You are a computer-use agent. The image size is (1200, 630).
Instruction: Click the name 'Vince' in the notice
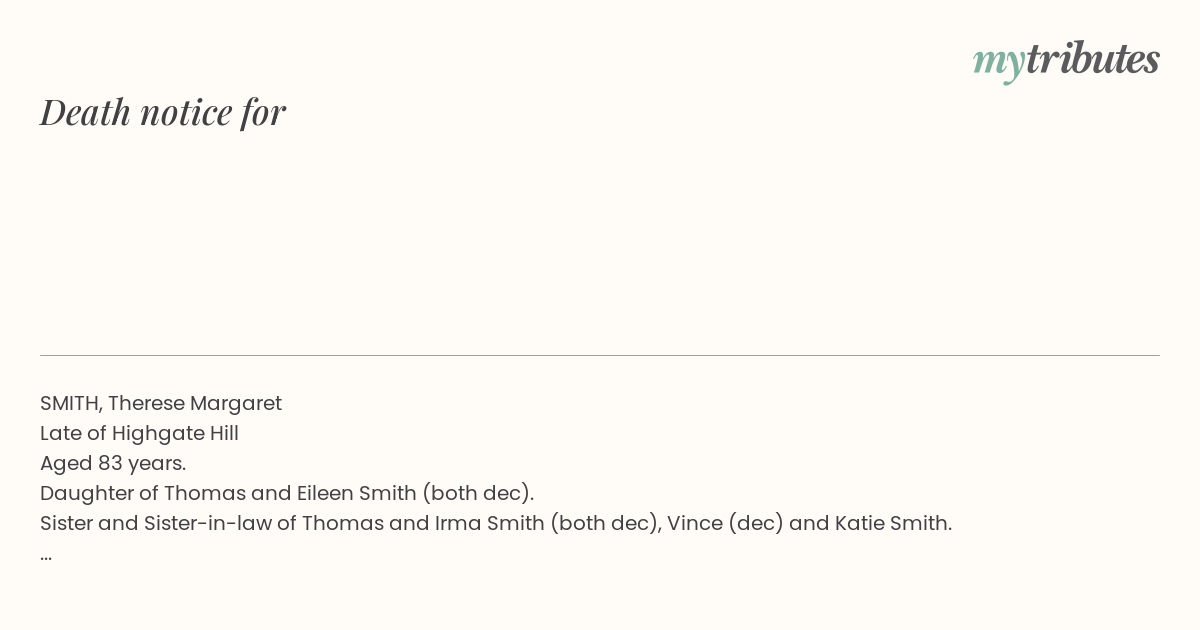pyautogui.click(x=692, y=523)
